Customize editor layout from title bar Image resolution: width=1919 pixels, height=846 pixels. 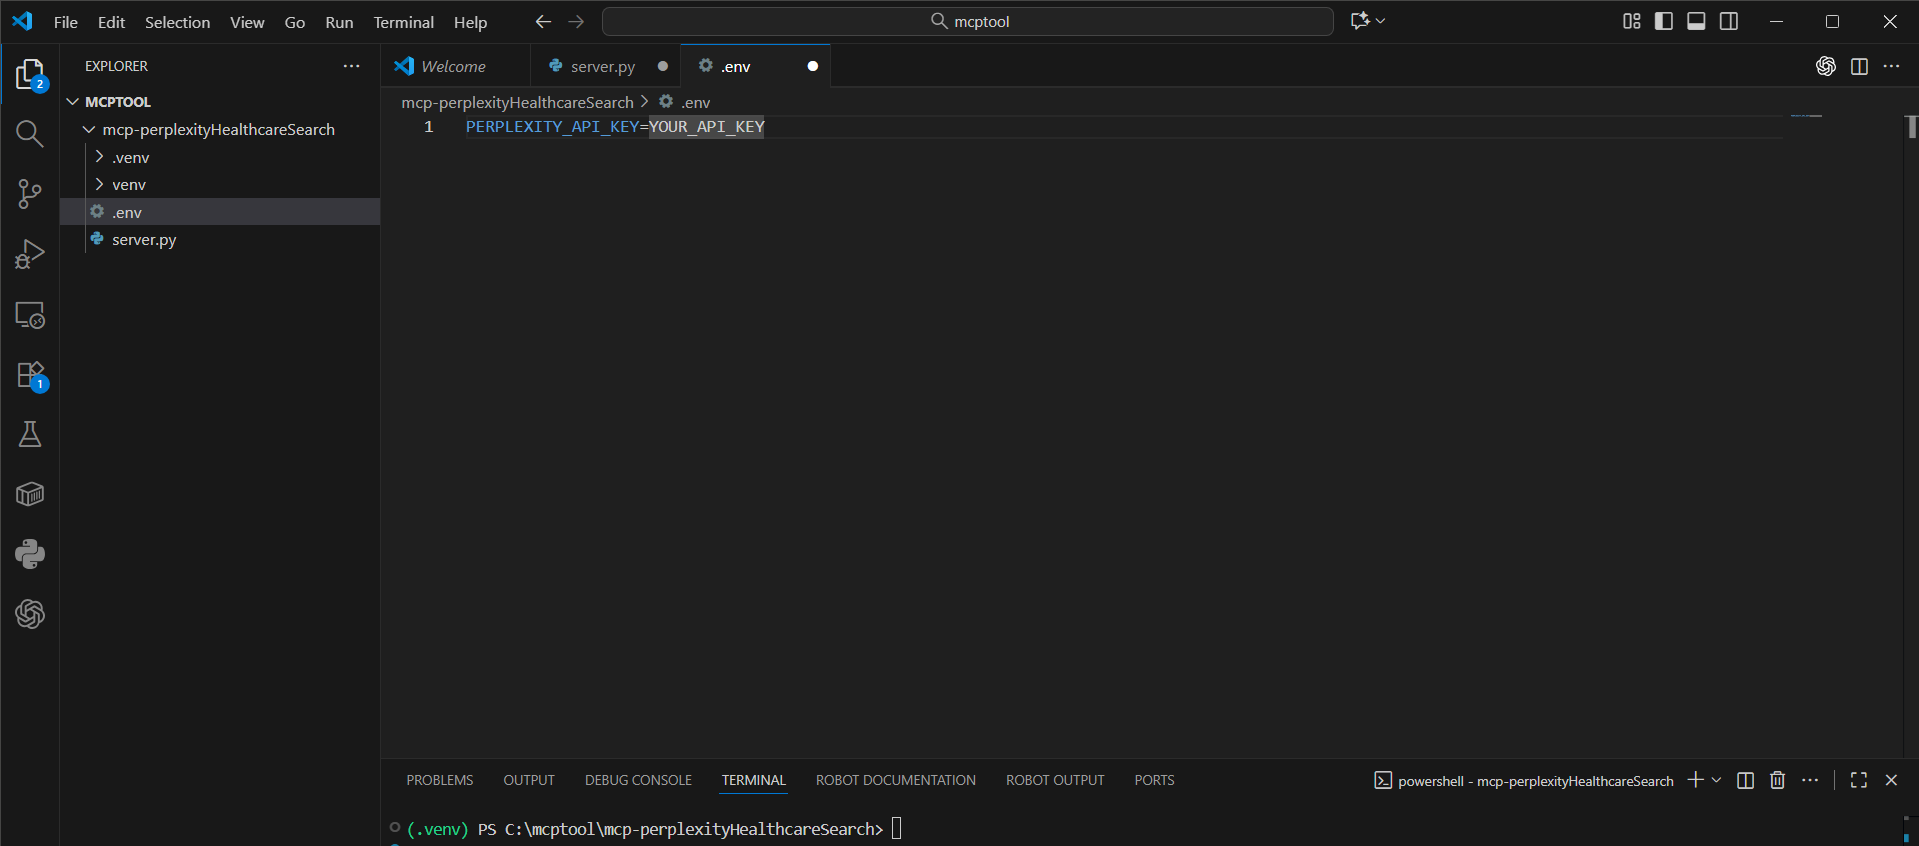click(1632, 21)
